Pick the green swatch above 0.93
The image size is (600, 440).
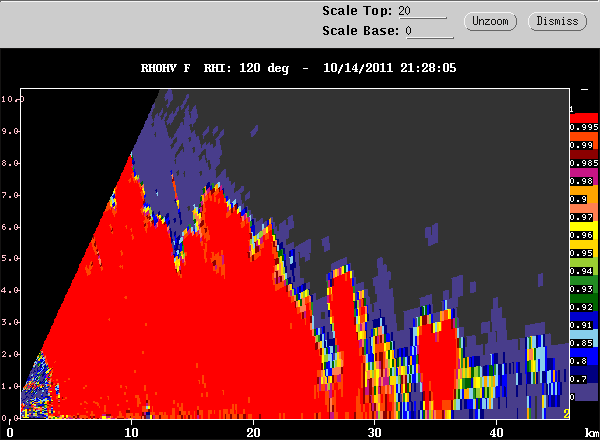[x=584, y=280]
